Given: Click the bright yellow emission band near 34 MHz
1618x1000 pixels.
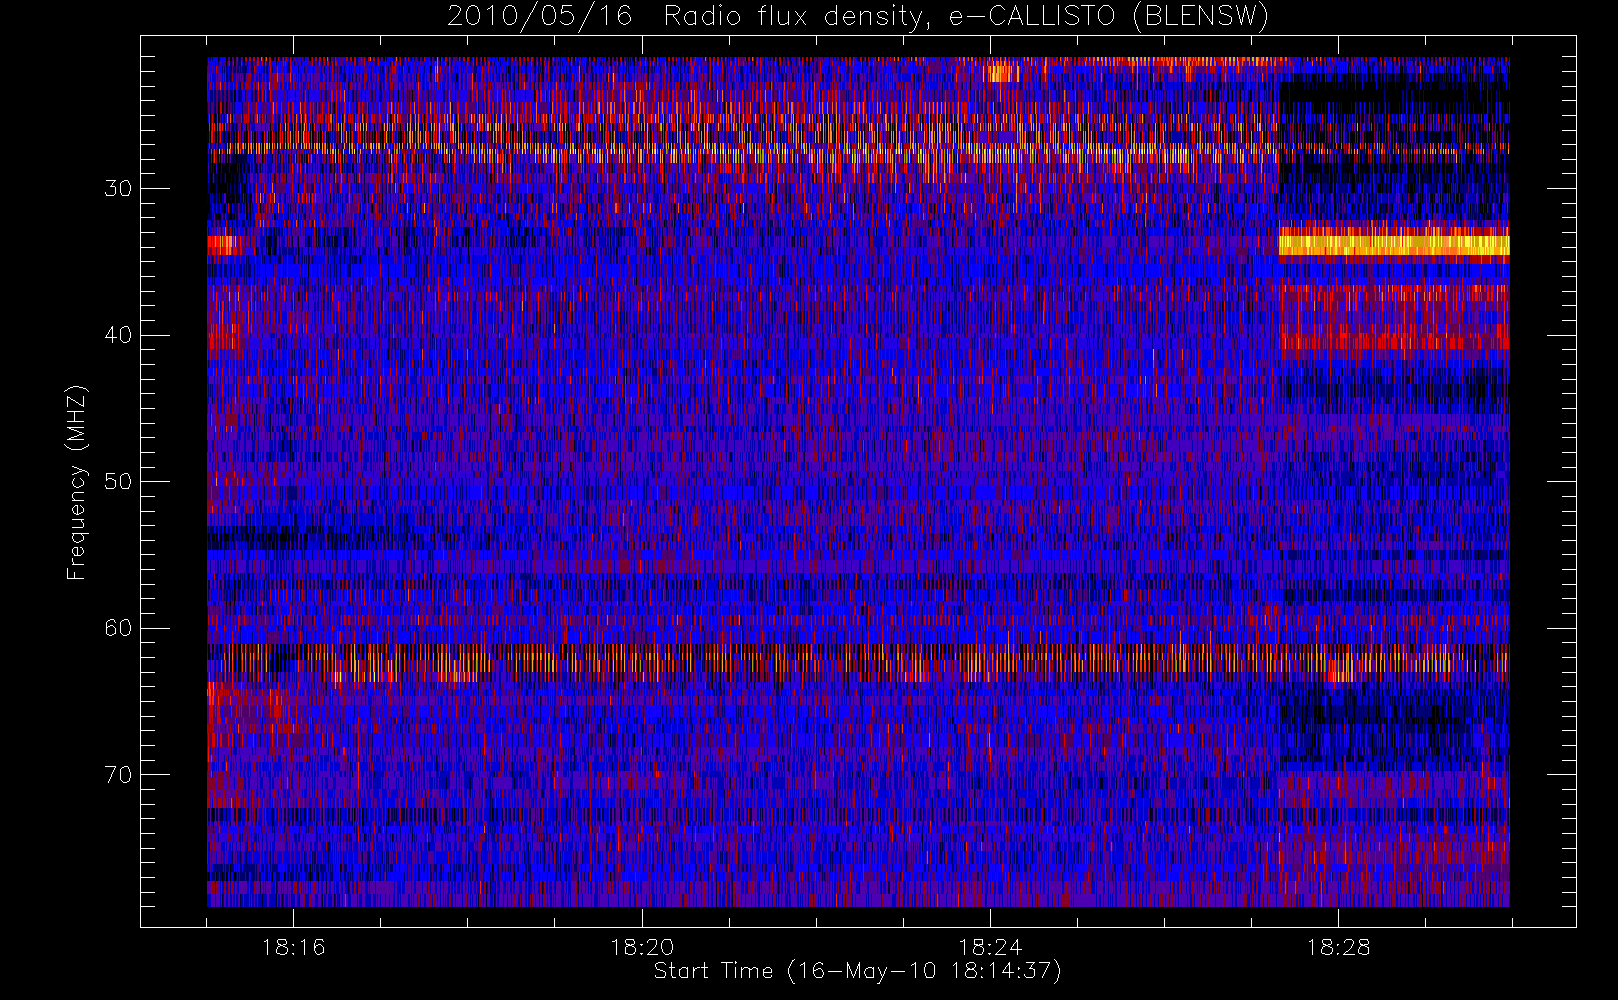Looking at the screenshot, I should tap(1394, 243).
